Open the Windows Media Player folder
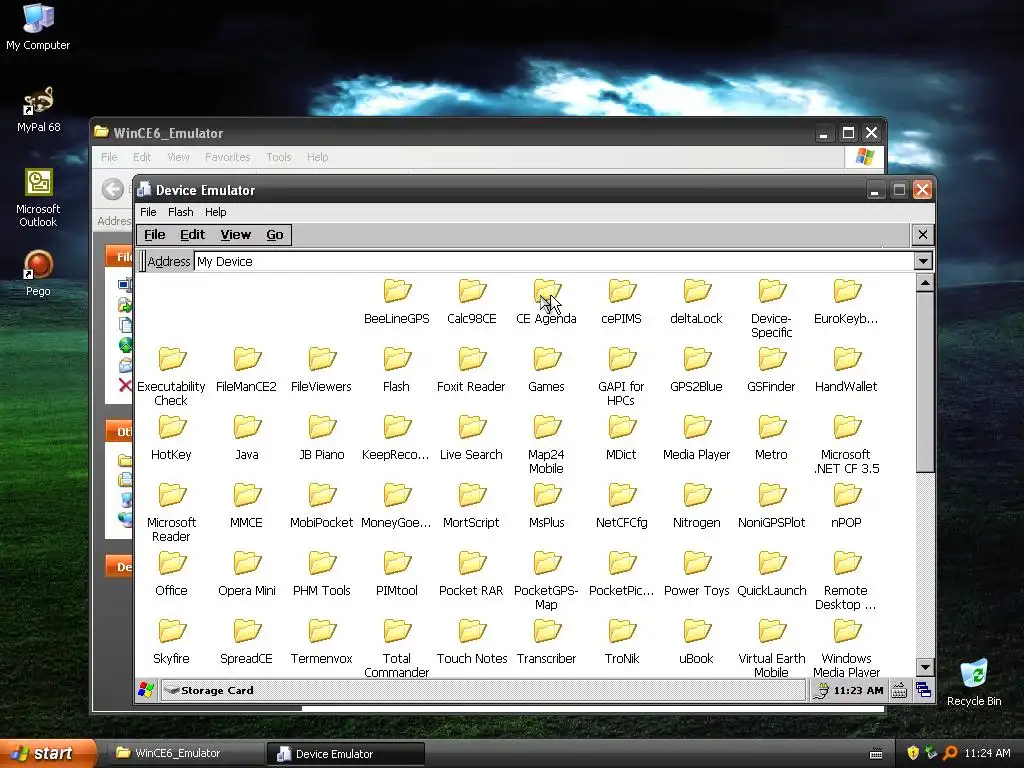1024x768 pixels. coord(846,648)
